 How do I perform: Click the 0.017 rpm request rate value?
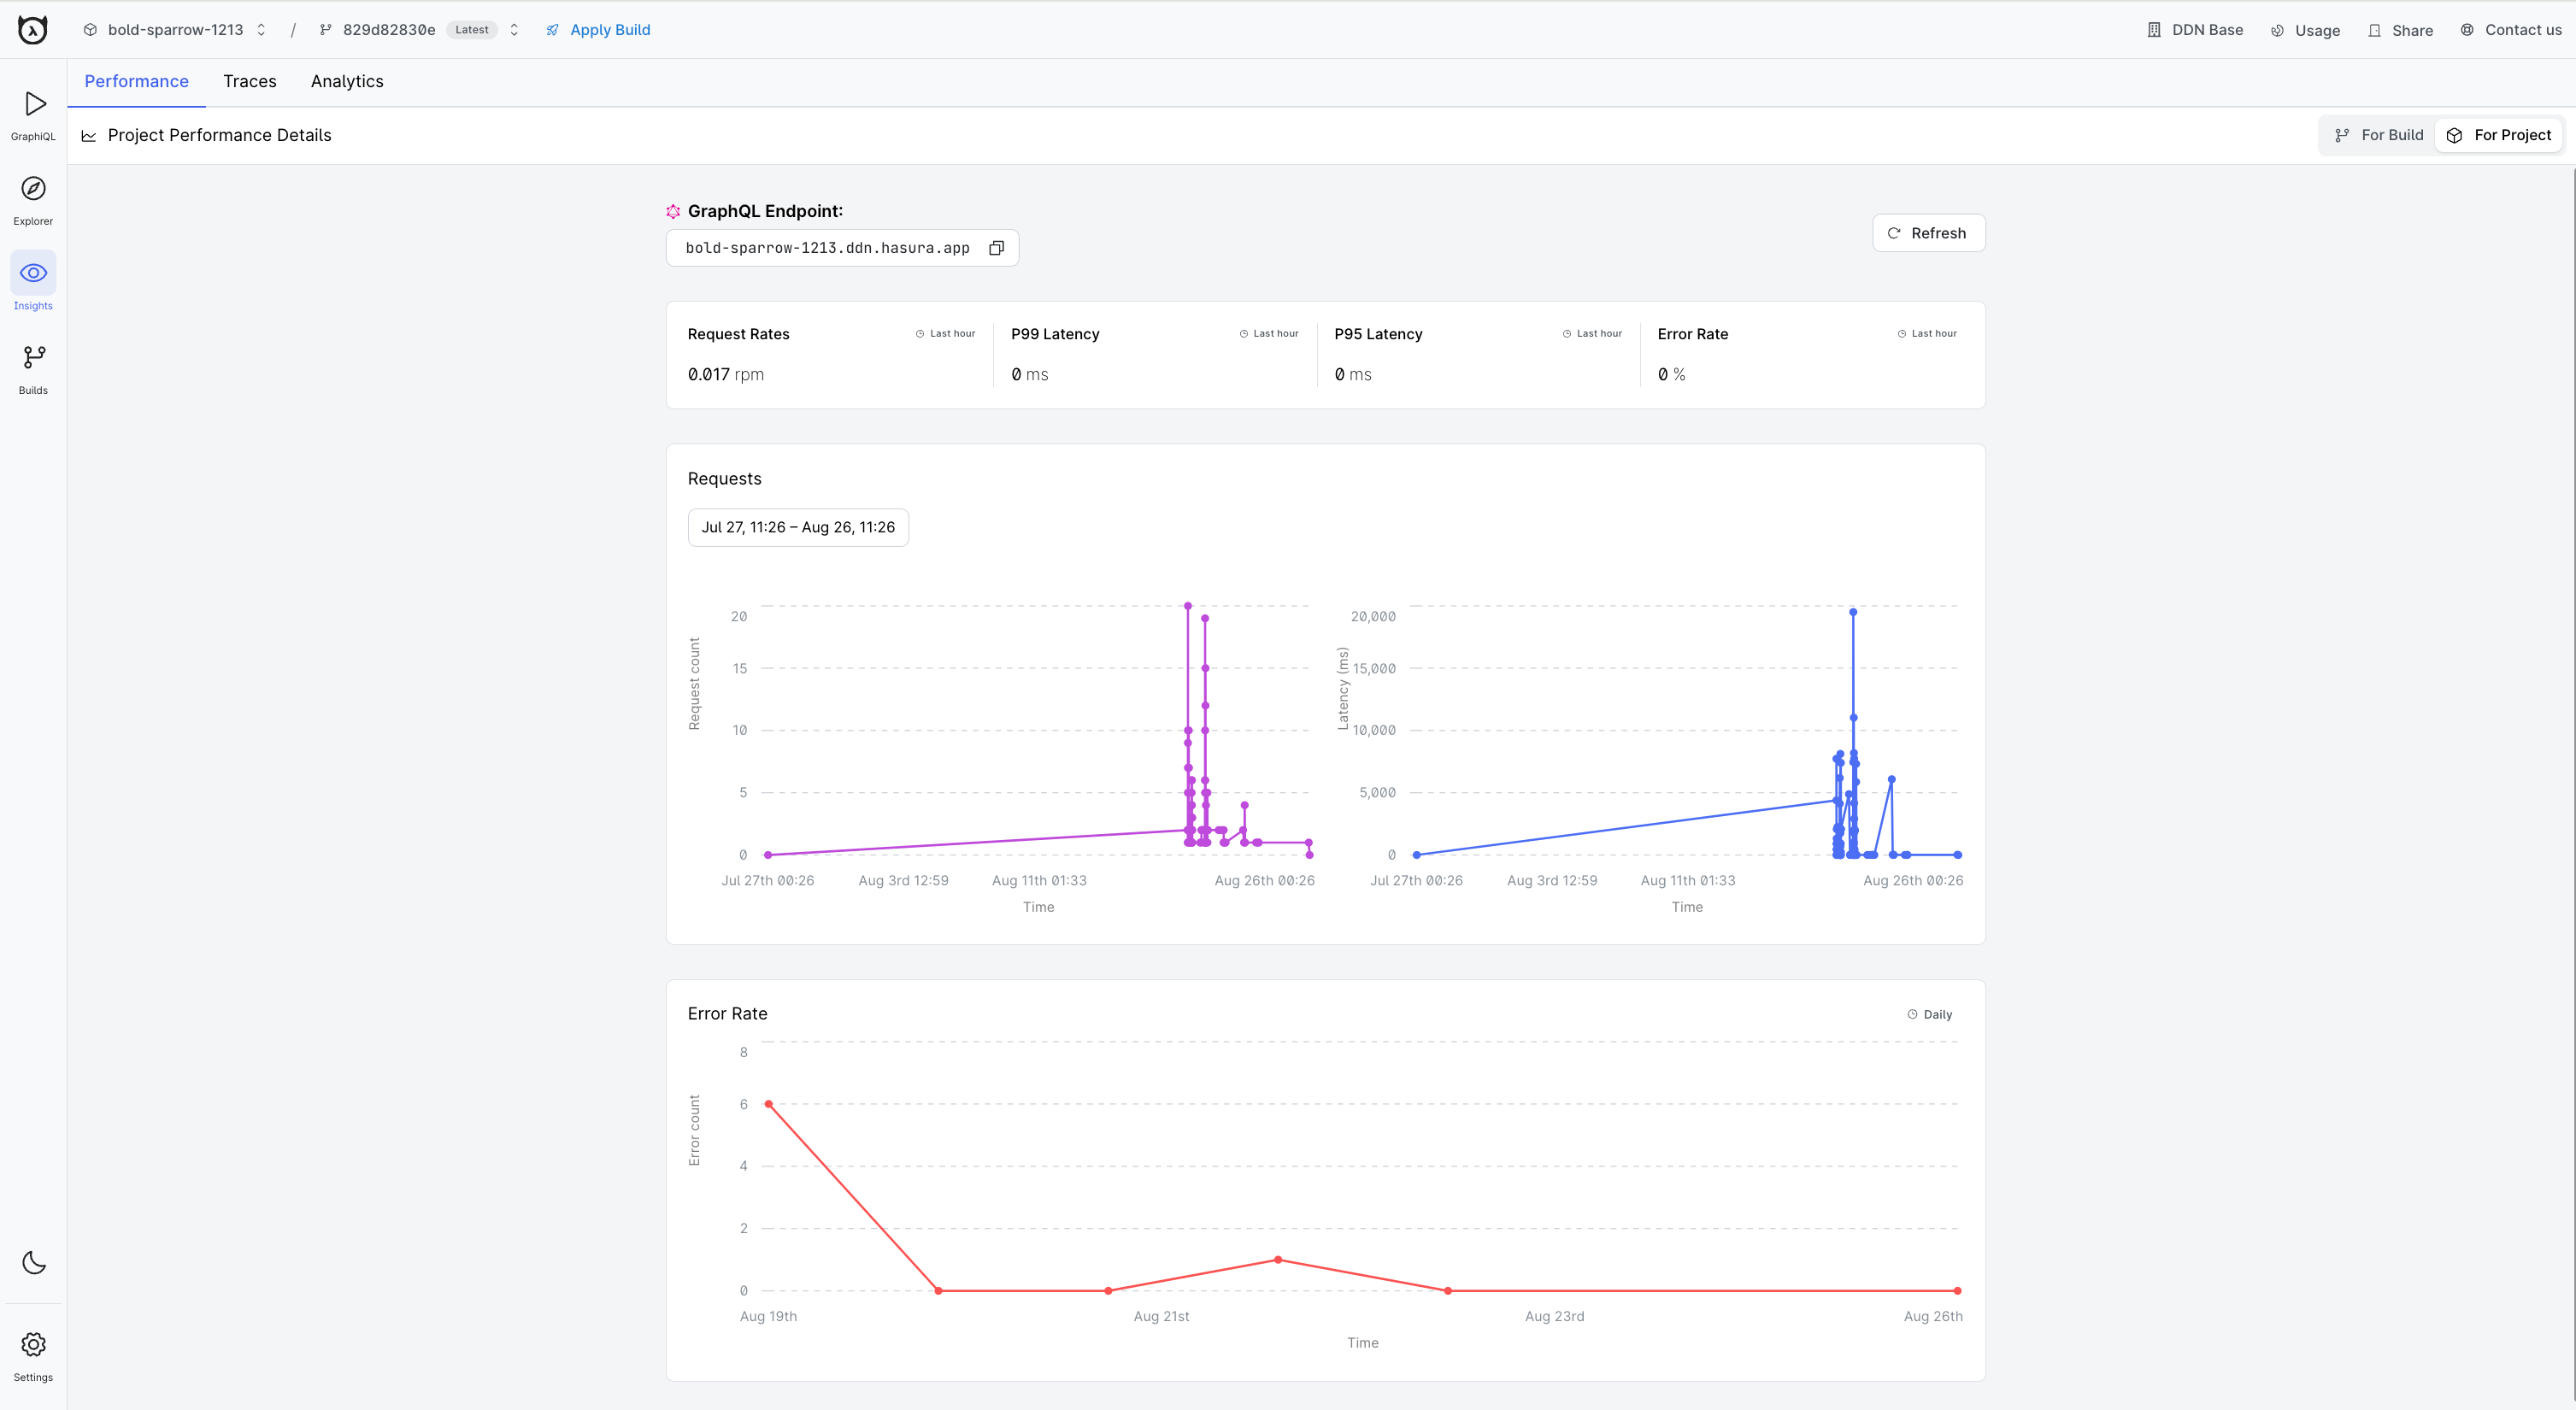click(726, 374)
